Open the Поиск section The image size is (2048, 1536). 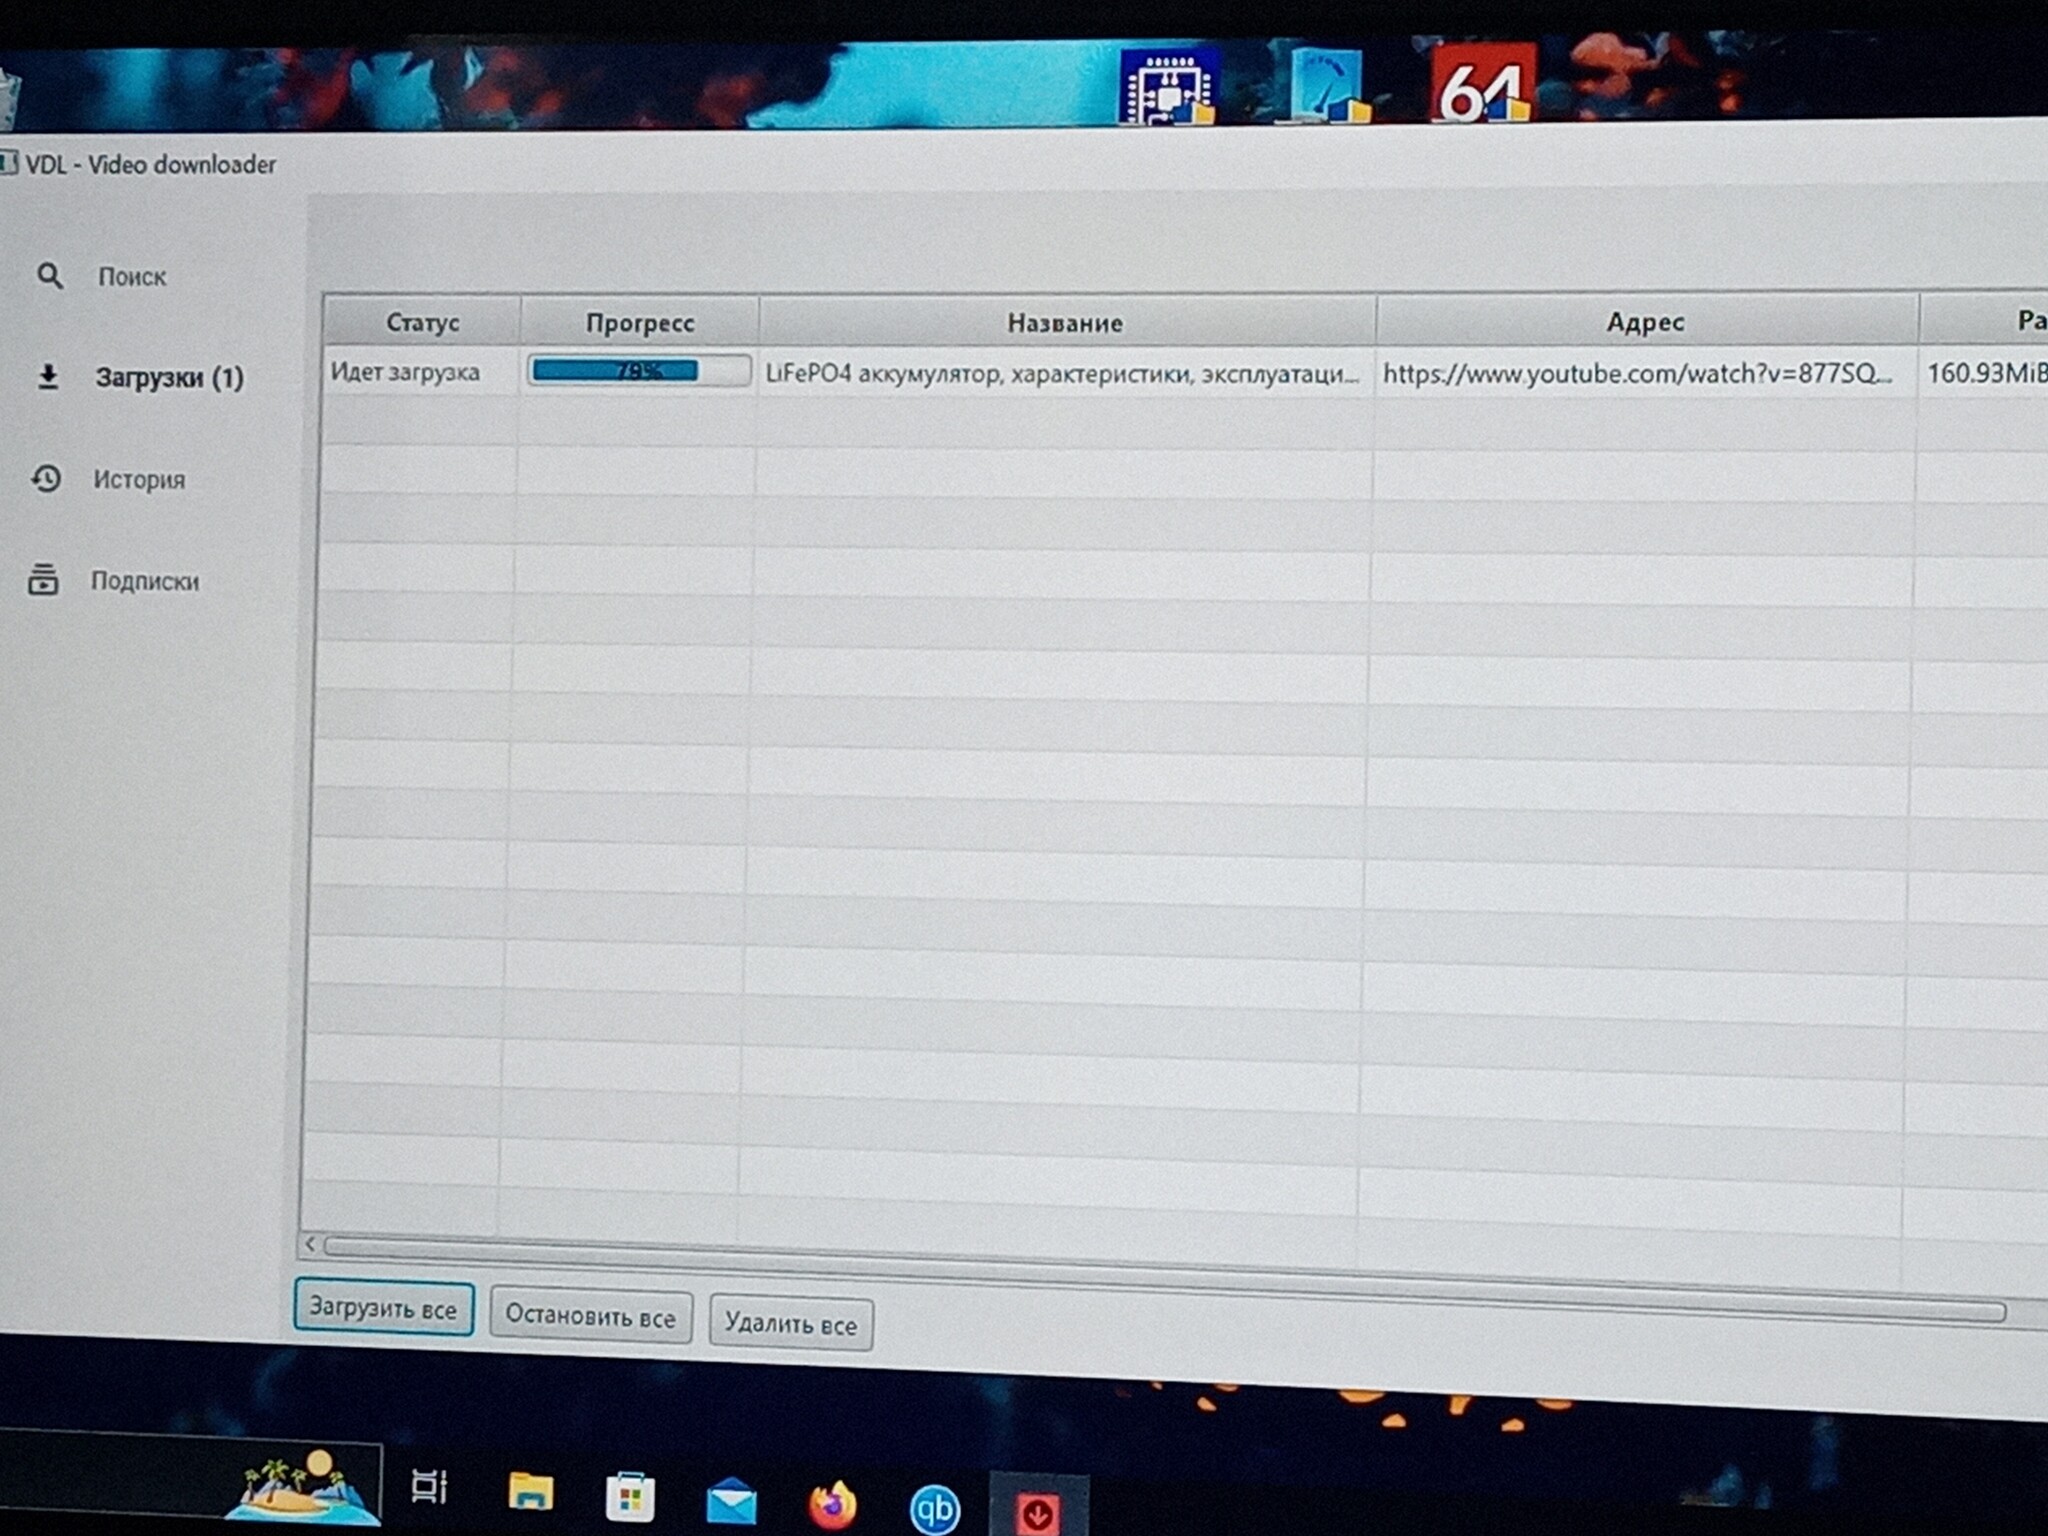coord(131,277)
